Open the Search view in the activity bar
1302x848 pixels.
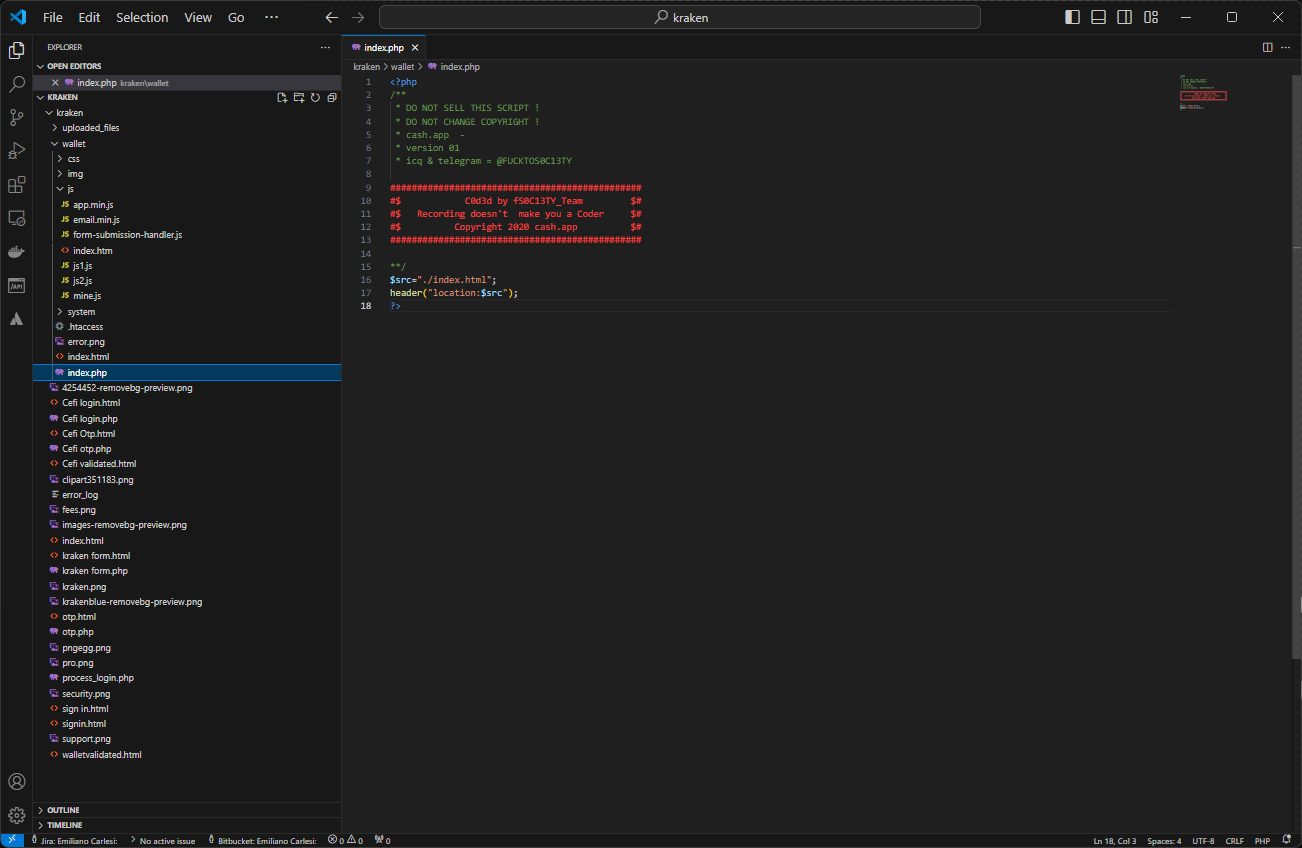16,84
